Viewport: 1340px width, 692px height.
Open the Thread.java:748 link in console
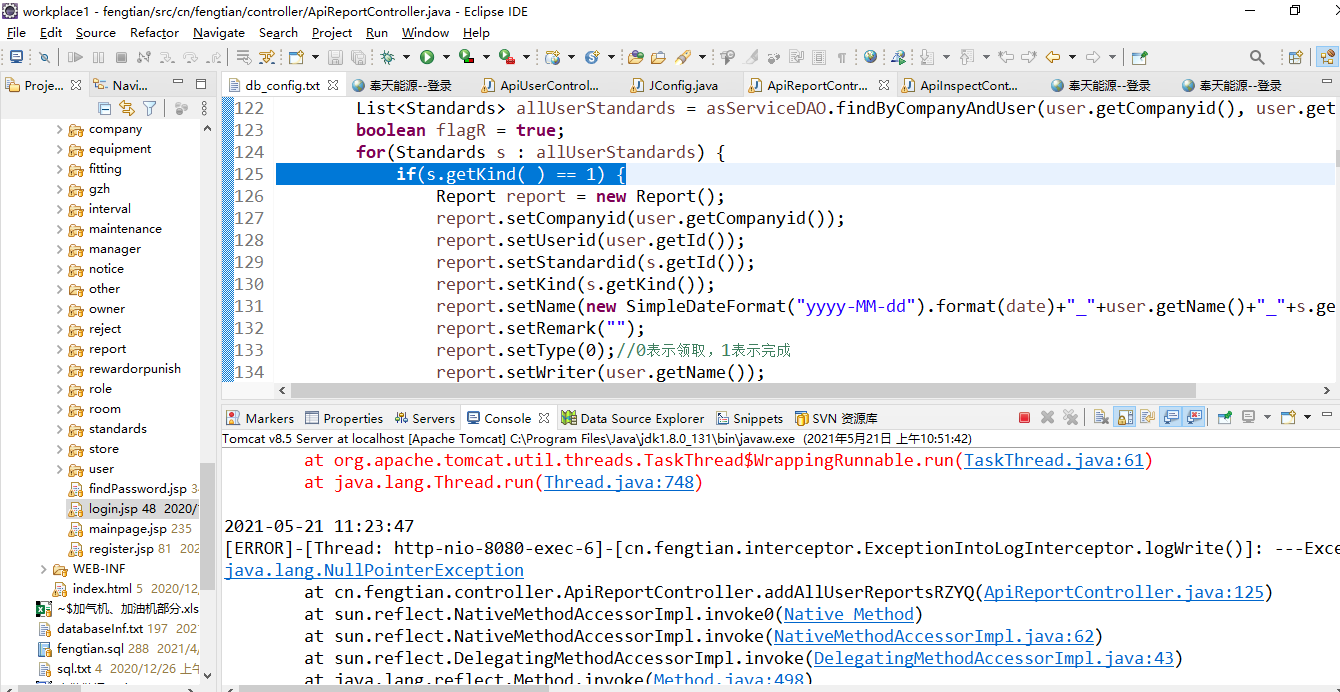(619, 482)
